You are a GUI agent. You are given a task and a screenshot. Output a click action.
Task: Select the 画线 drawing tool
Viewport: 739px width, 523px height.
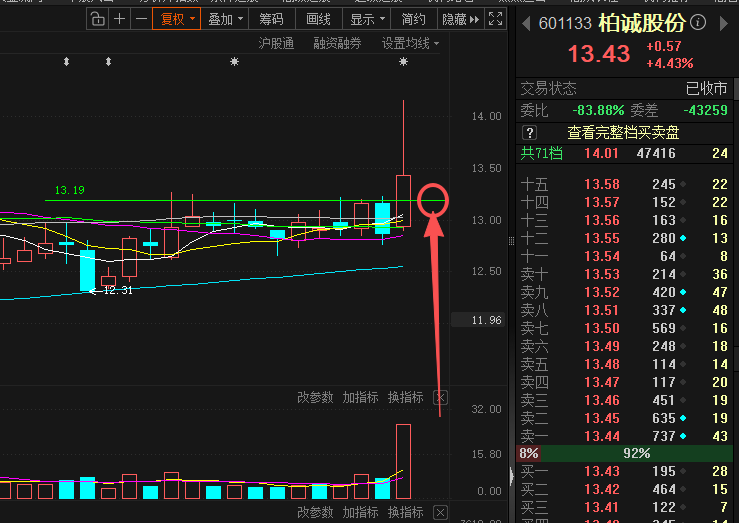318,19
